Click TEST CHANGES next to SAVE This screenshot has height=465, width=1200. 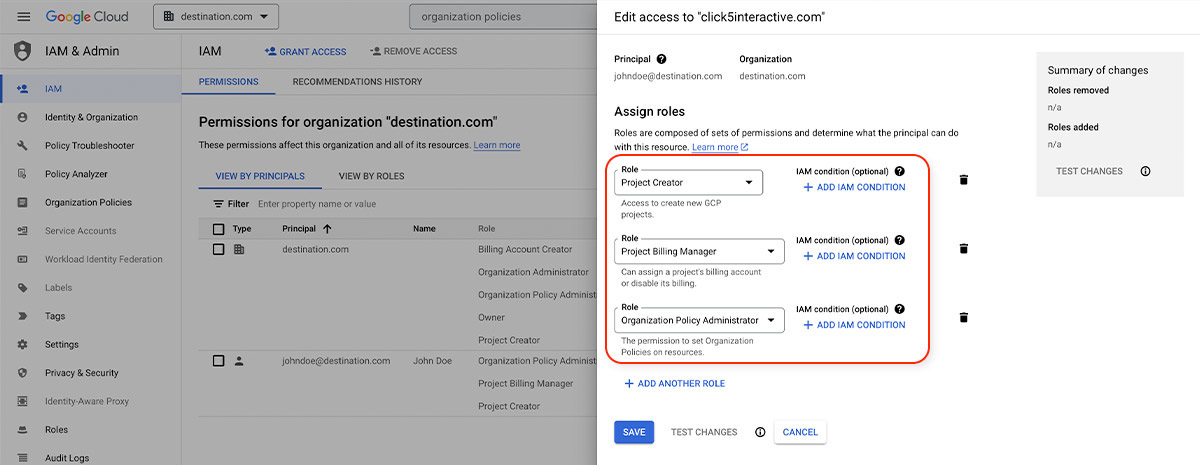(x=704, y=432)
